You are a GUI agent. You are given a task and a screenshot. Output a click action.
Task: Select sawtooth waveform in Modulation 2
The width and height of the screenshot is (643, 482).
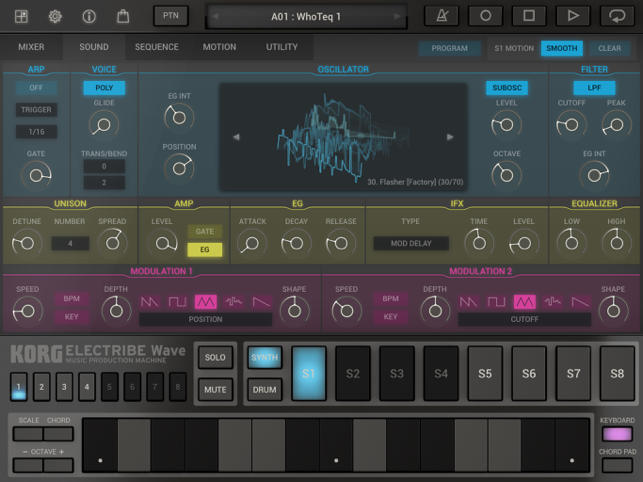tap(468, 301)
